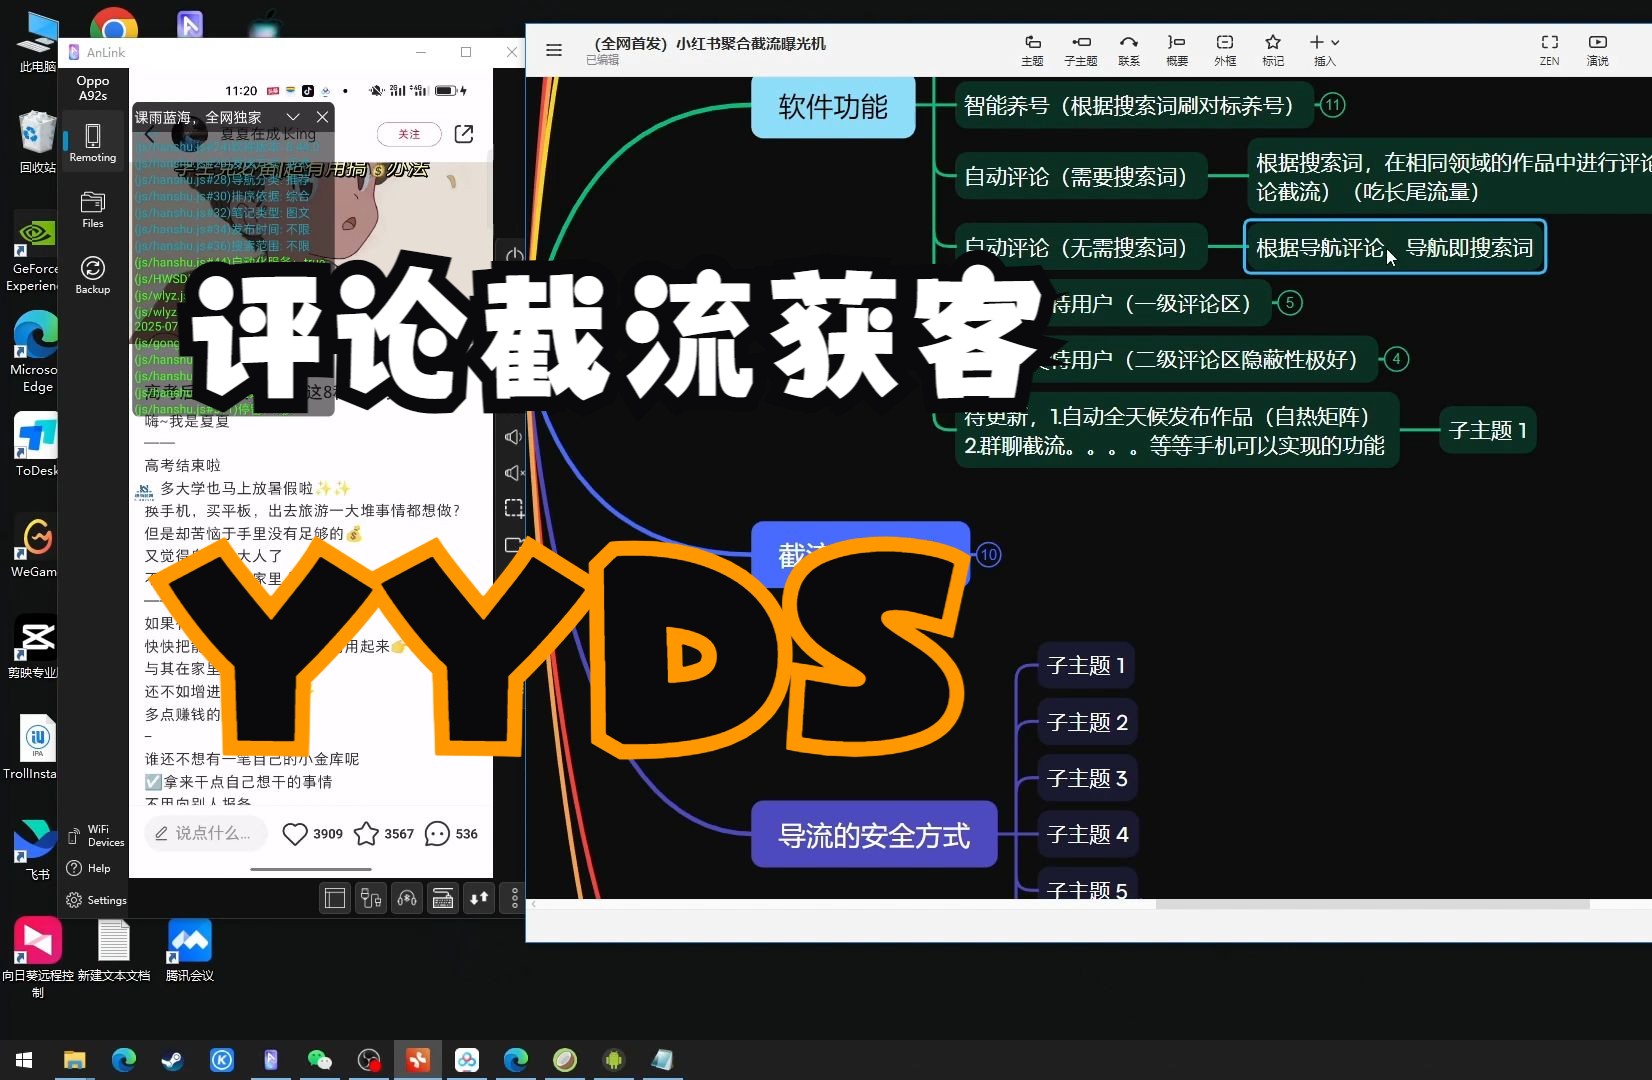The height and width of the screenshot is (1080, 1652).
Task: Click the 外框 boundary toolbar icon
Action: (1225, 49)
